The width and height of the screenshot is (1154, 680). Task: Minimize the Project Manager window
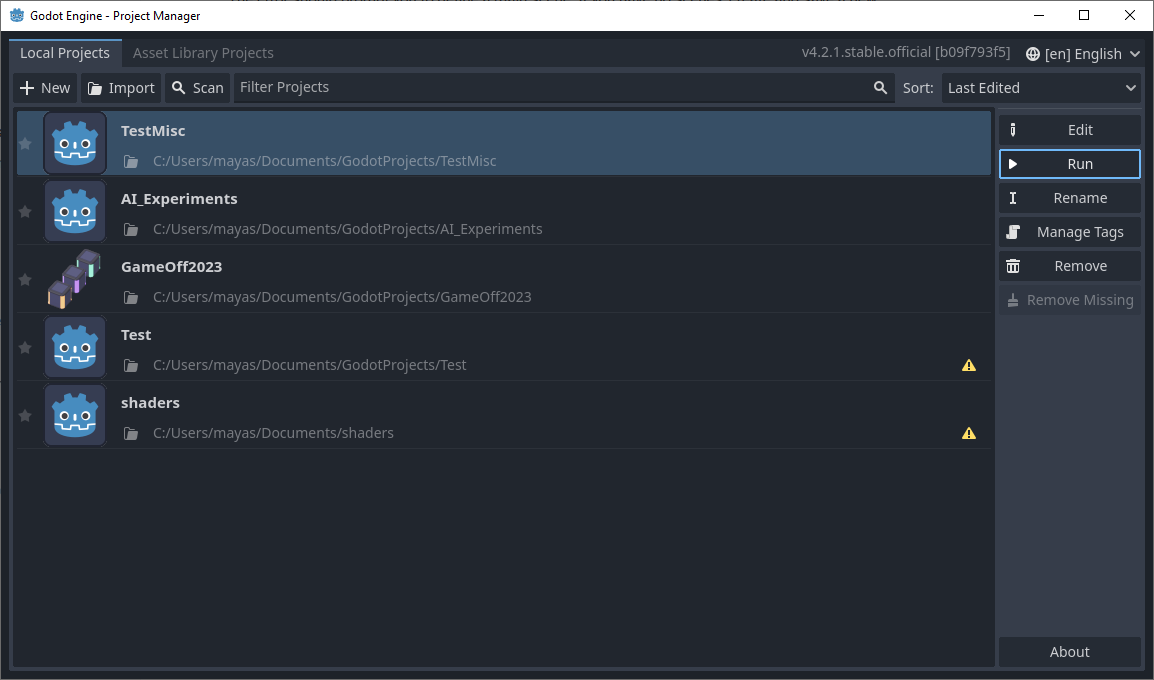click(1039, 15)
